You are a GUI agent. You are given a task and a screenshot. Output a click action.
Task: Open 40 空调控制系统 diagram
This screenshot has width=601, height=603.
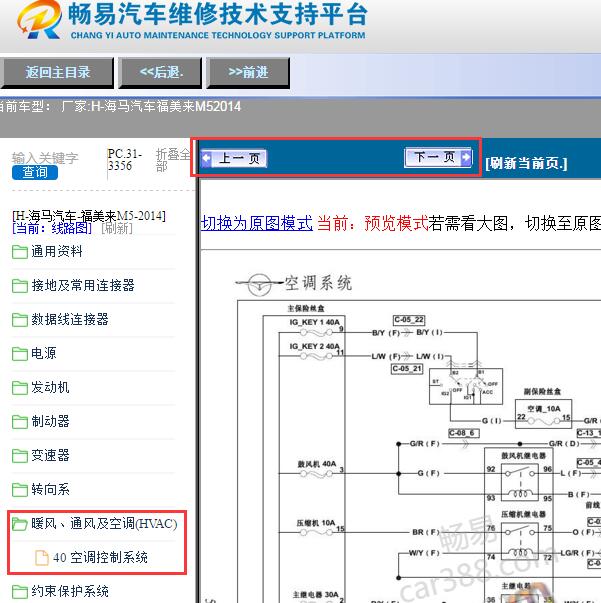click(x=100, y=557)
